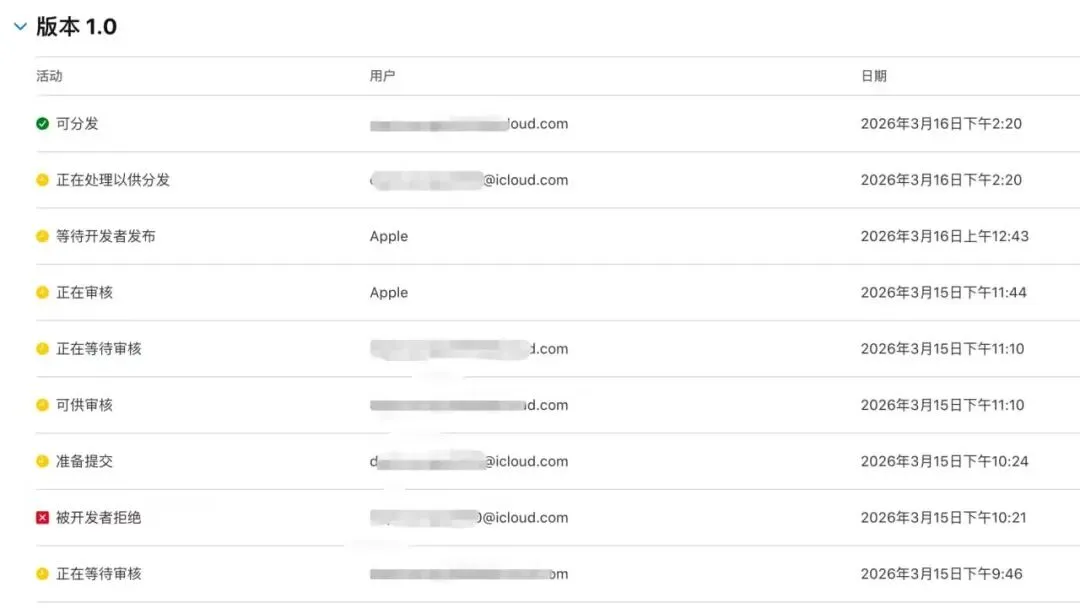Click the yellow dot next to 正在审核

[42, 293]
